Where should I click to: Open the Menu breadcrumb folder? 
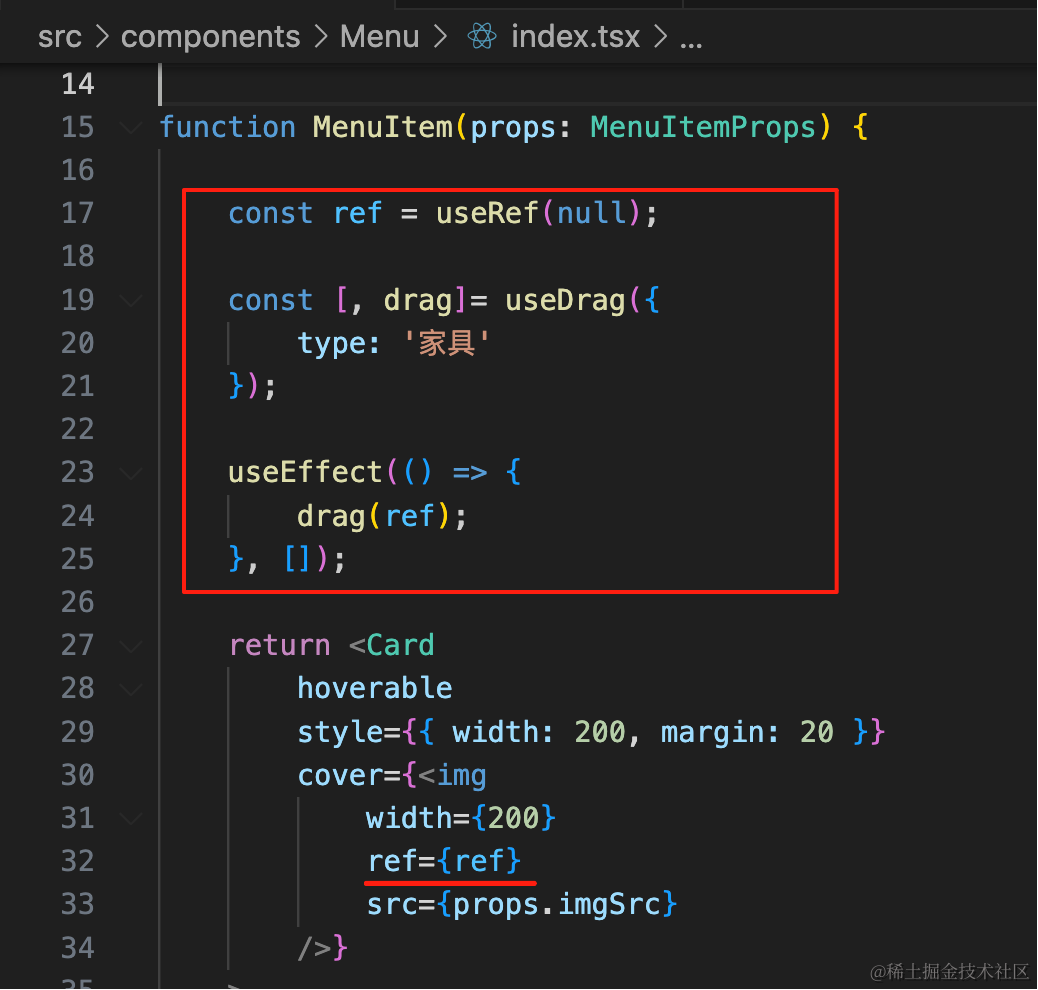point(379,36)
